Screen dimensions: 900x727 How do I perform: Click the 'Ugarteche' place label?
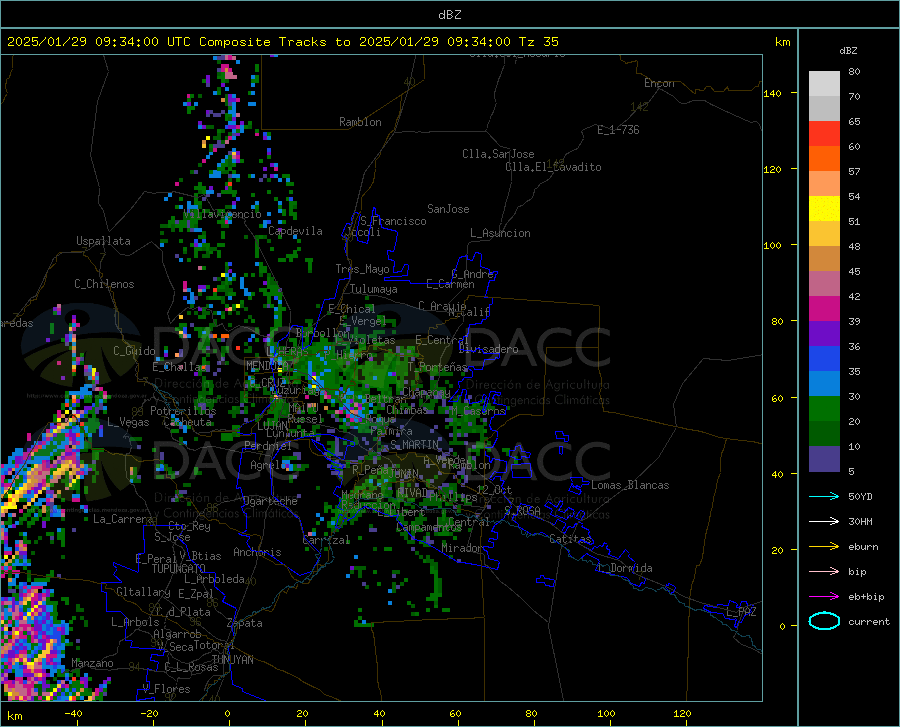(270, 501)
